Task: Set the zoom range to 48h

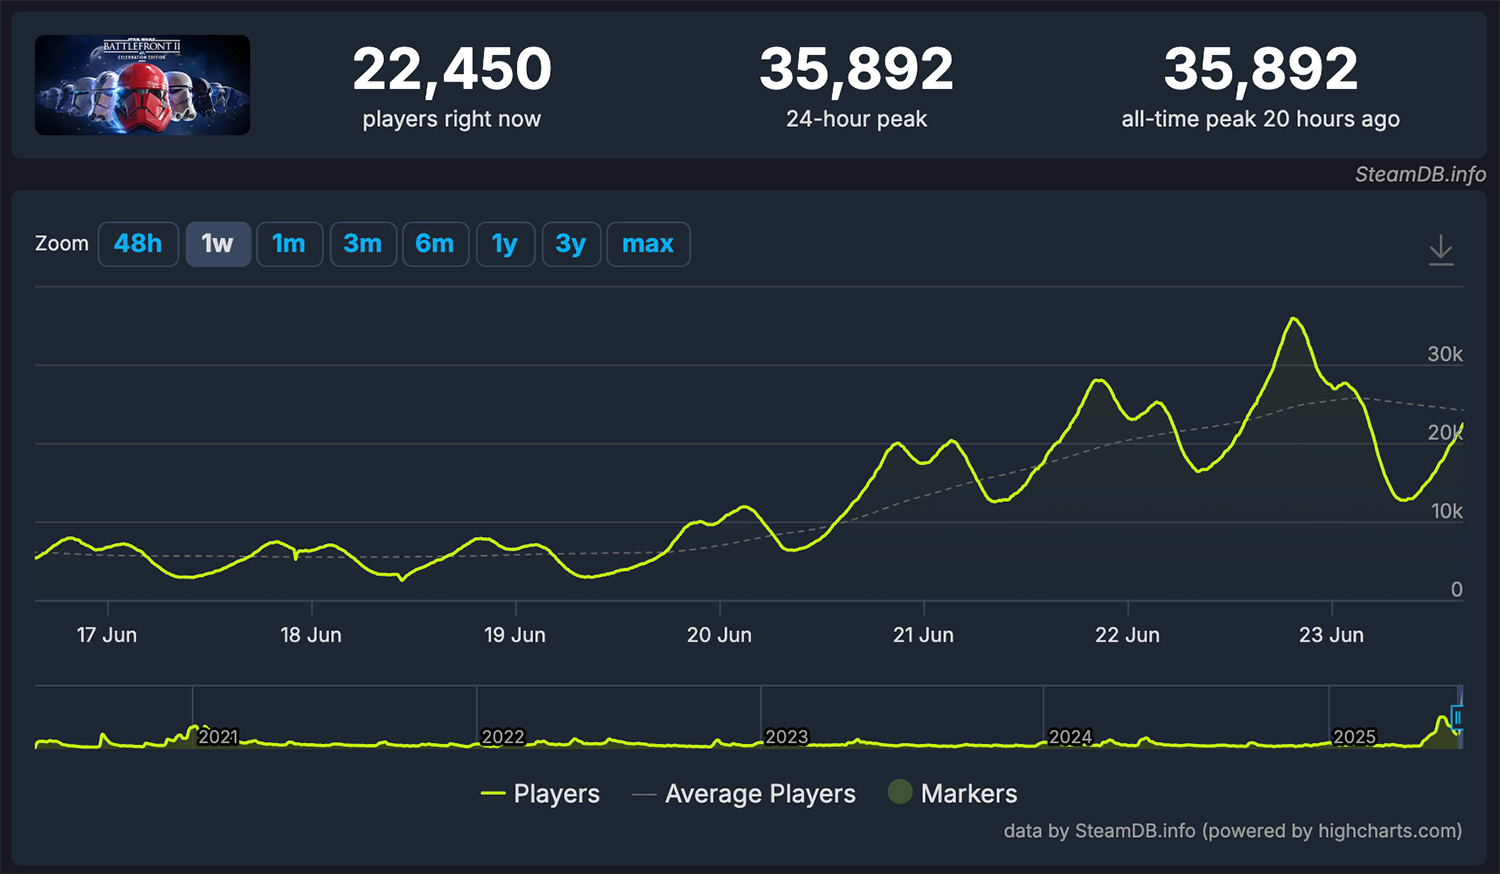Action: click(x=138, y=244)
